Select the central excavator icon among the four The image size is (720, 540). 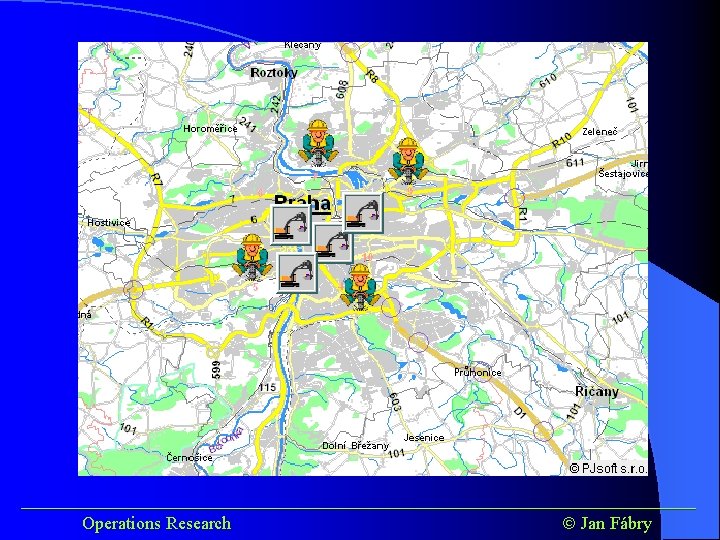(334, 244)
